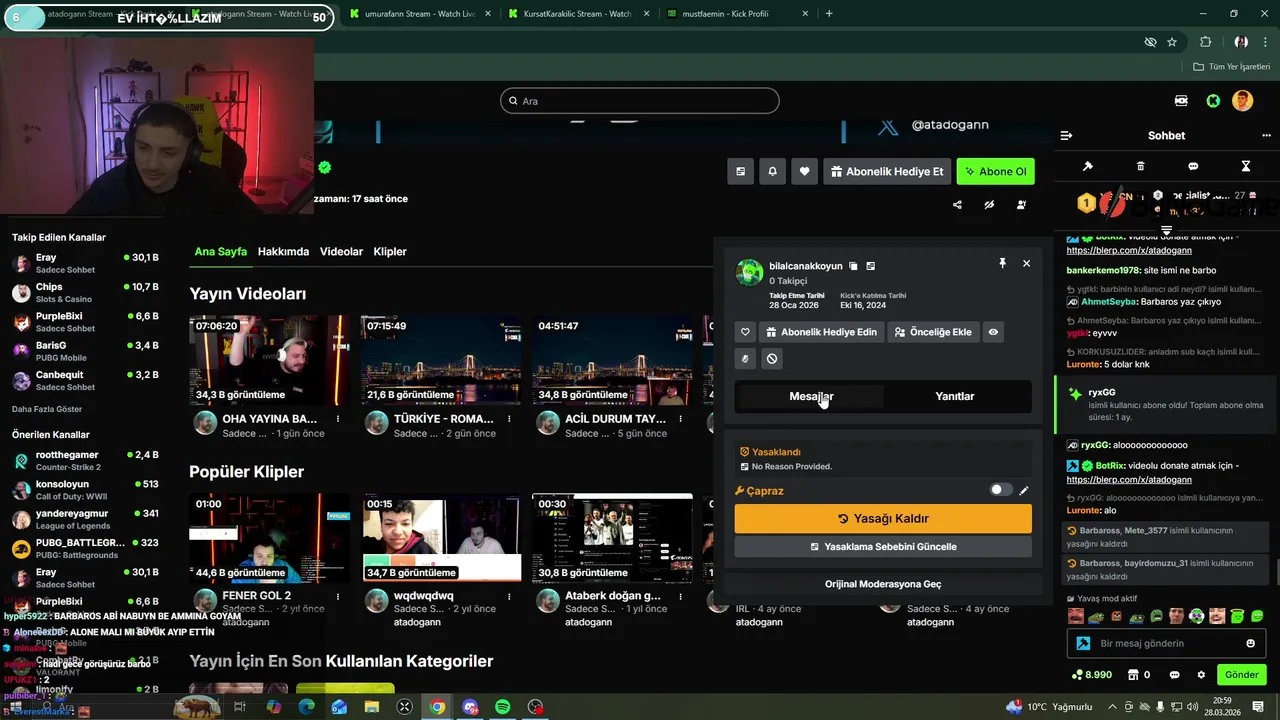Open PurpleBixi channel in Takip Edilen Kanallar

click(x=85, y=322)
